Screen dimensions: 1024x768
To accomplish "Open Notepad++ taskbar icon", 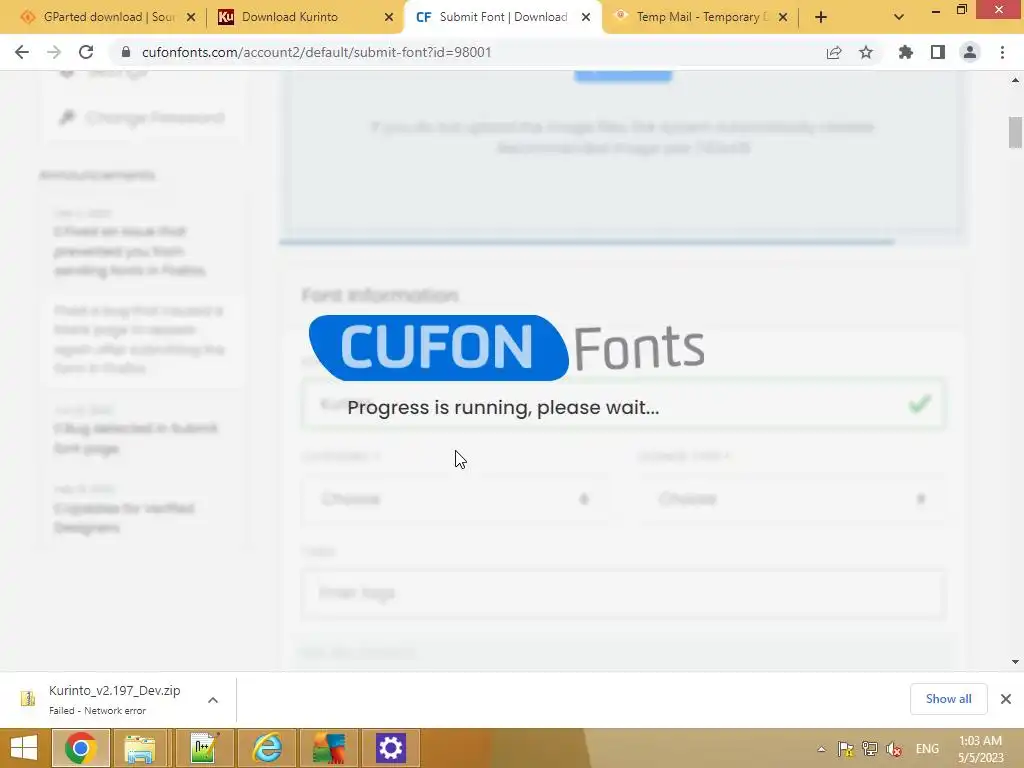I will point(204,748).
